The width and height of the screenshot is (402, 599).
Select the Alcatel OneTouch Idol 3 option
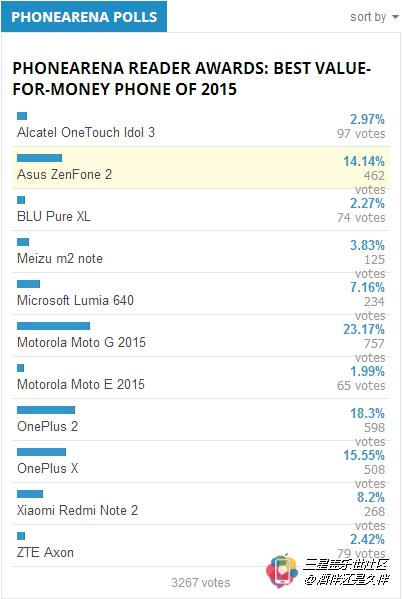[x=201, y=126]
